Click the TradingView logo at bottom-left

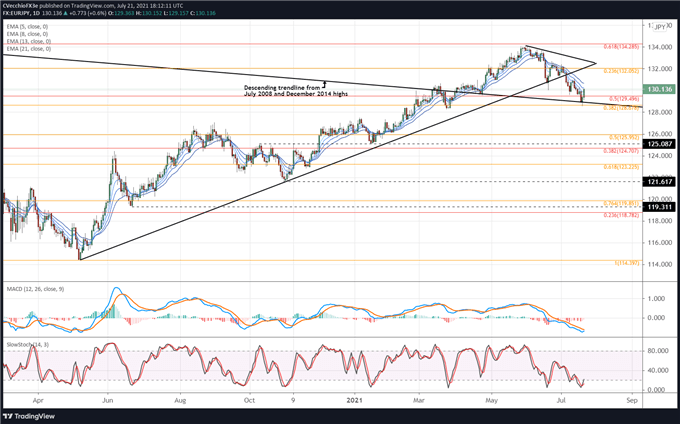point(29,416)
